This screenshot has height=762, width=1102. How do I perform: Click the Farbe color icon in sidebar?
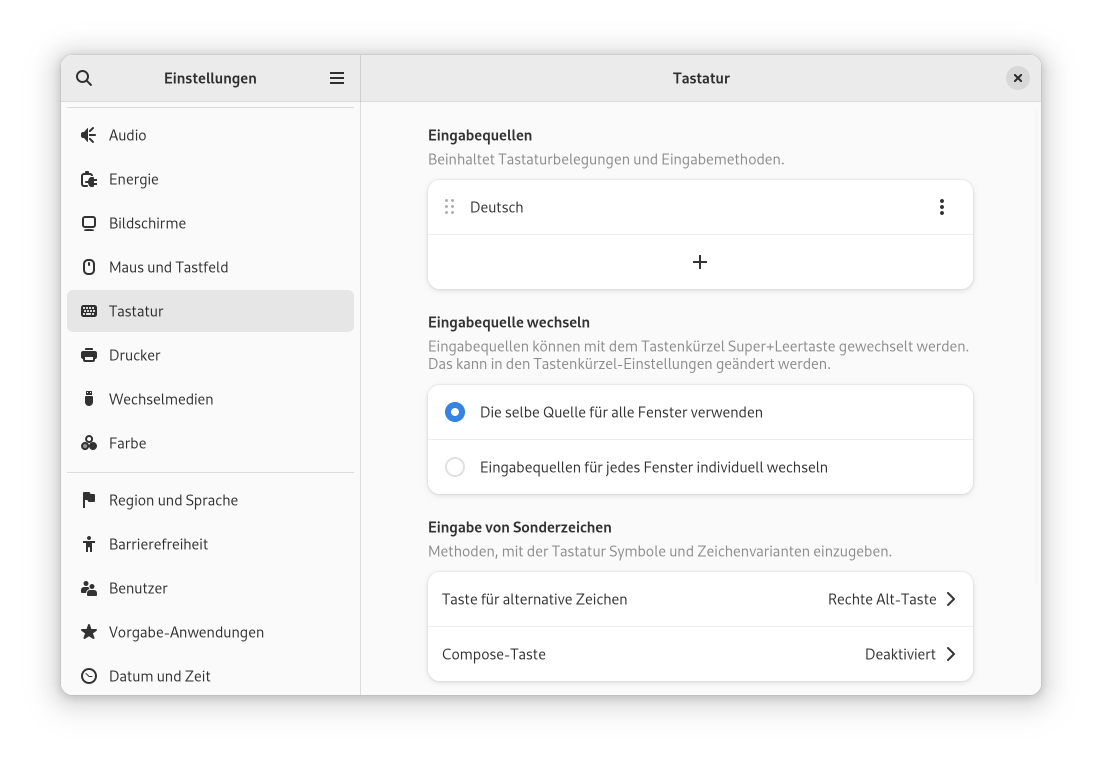89,443
